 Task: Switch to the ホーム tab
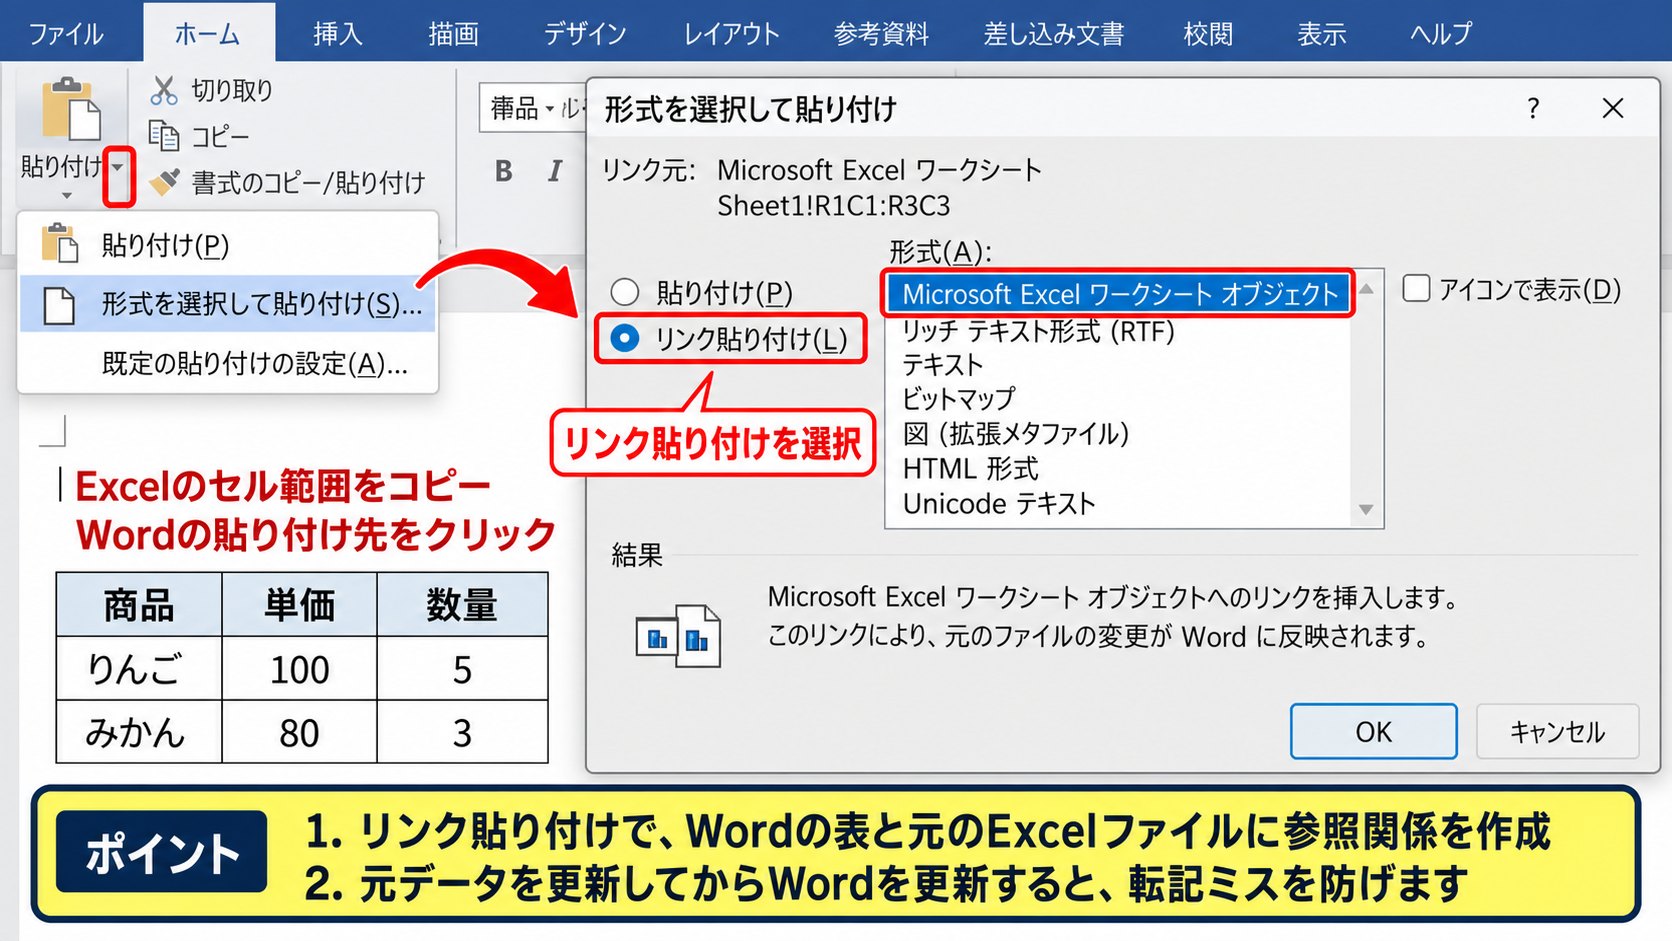[208, 33]
